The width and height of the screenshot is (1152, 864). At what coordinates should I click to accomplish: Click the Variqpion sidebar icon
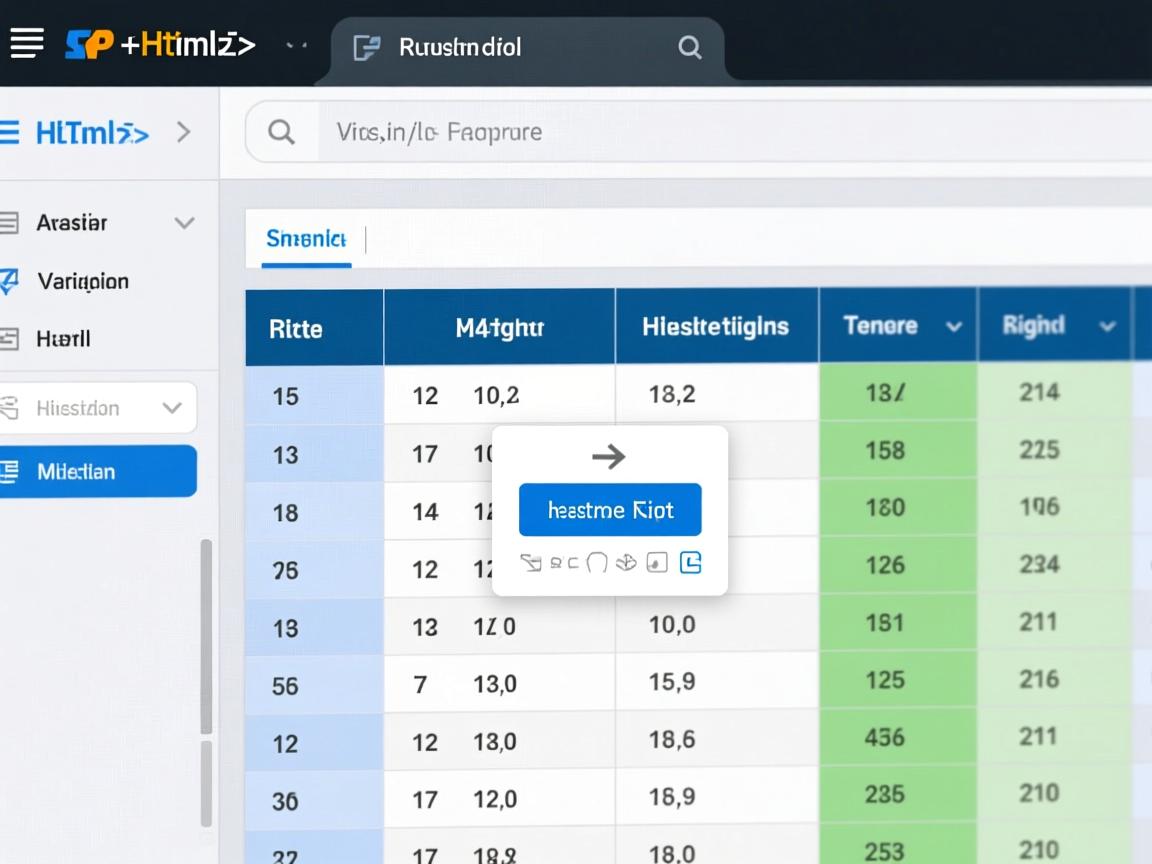tap(9, 282)
